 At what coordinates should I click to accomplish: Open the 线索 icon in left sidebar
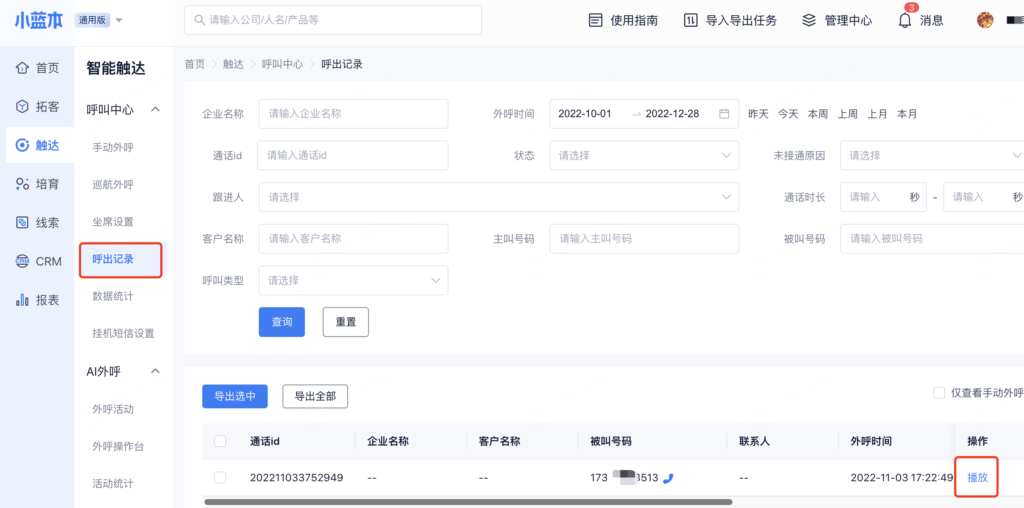tap(22, 223)
